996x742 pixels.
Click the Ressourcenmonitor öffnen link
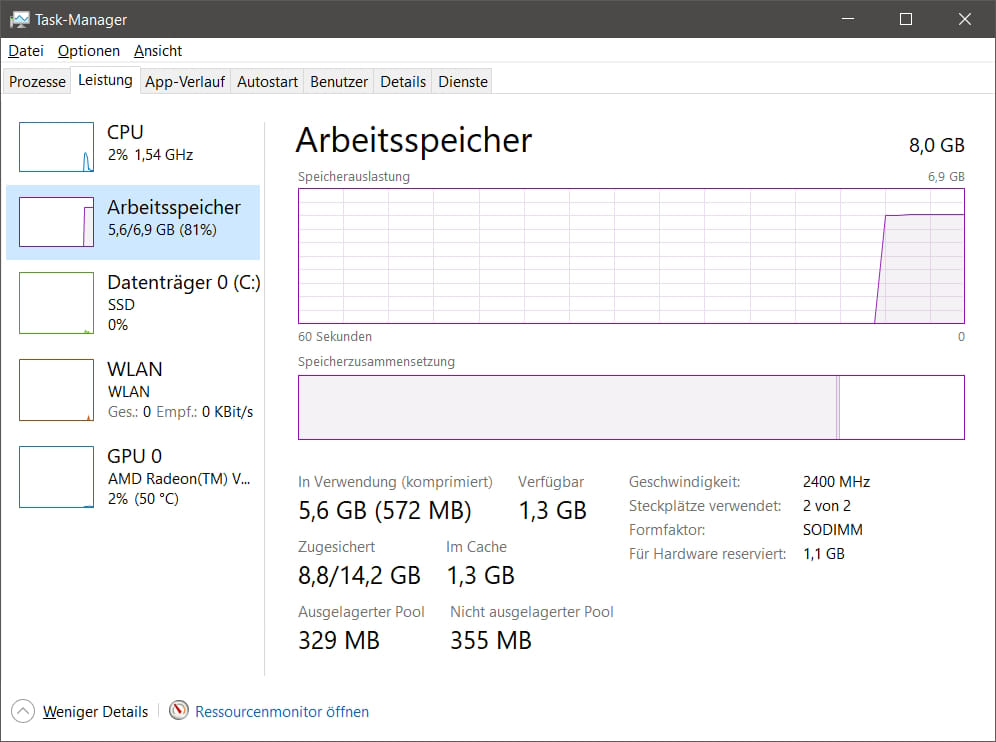click(281, 710)
